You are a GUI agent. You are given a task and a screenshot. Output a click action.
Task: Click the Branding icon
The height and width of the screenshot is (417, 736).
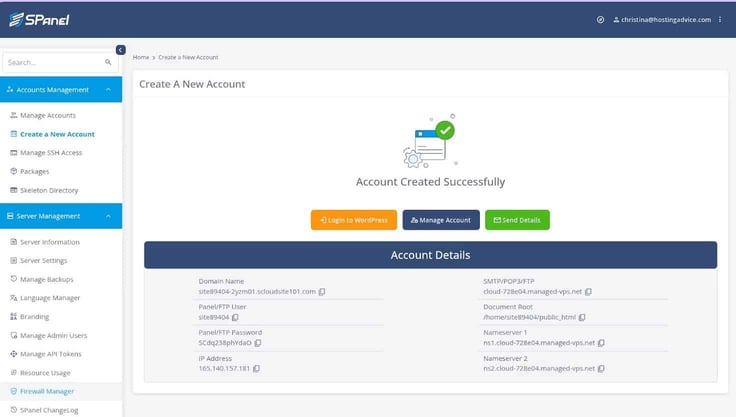pyautogui.click(x=14, y=317)
